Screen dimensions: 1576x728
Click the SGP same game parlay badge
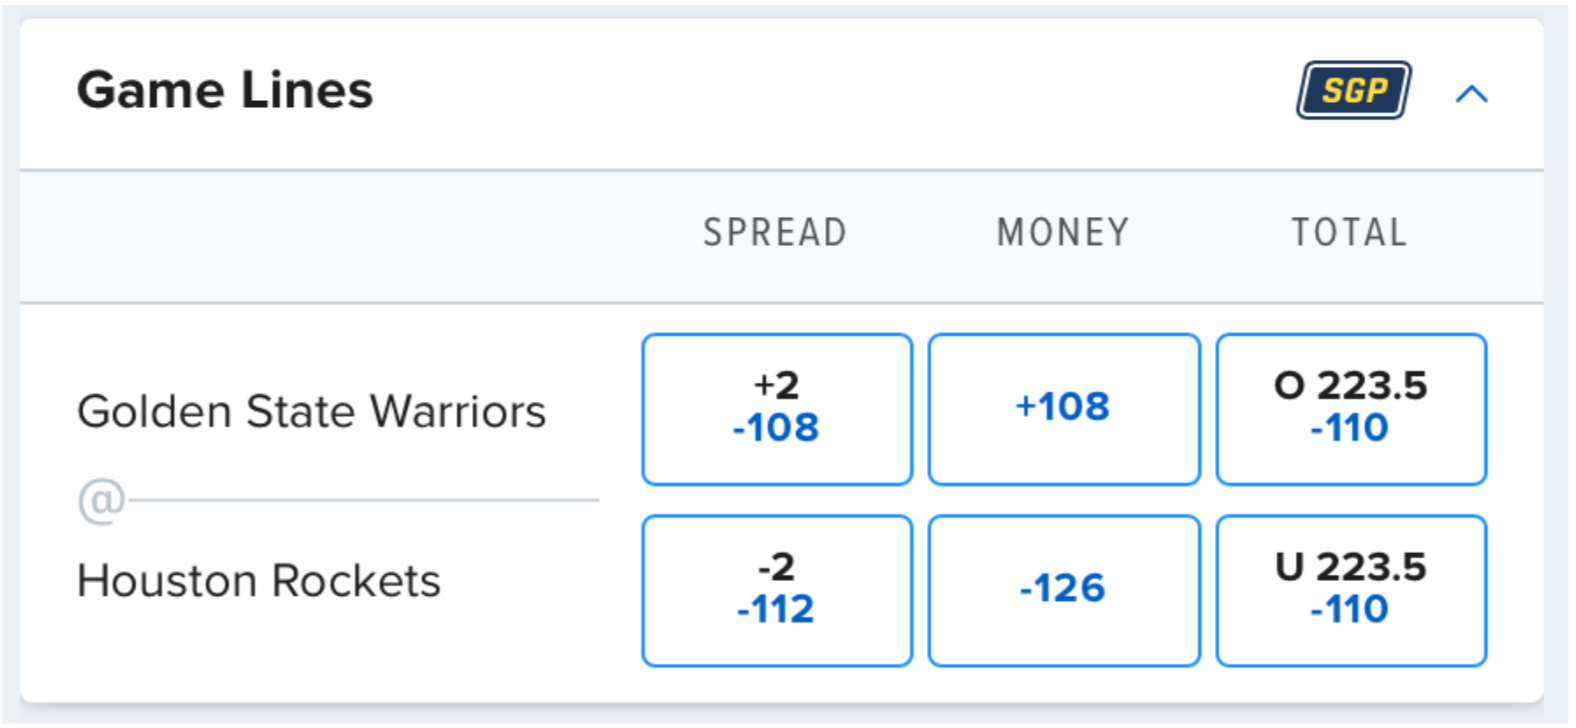tap(1354, 91)
